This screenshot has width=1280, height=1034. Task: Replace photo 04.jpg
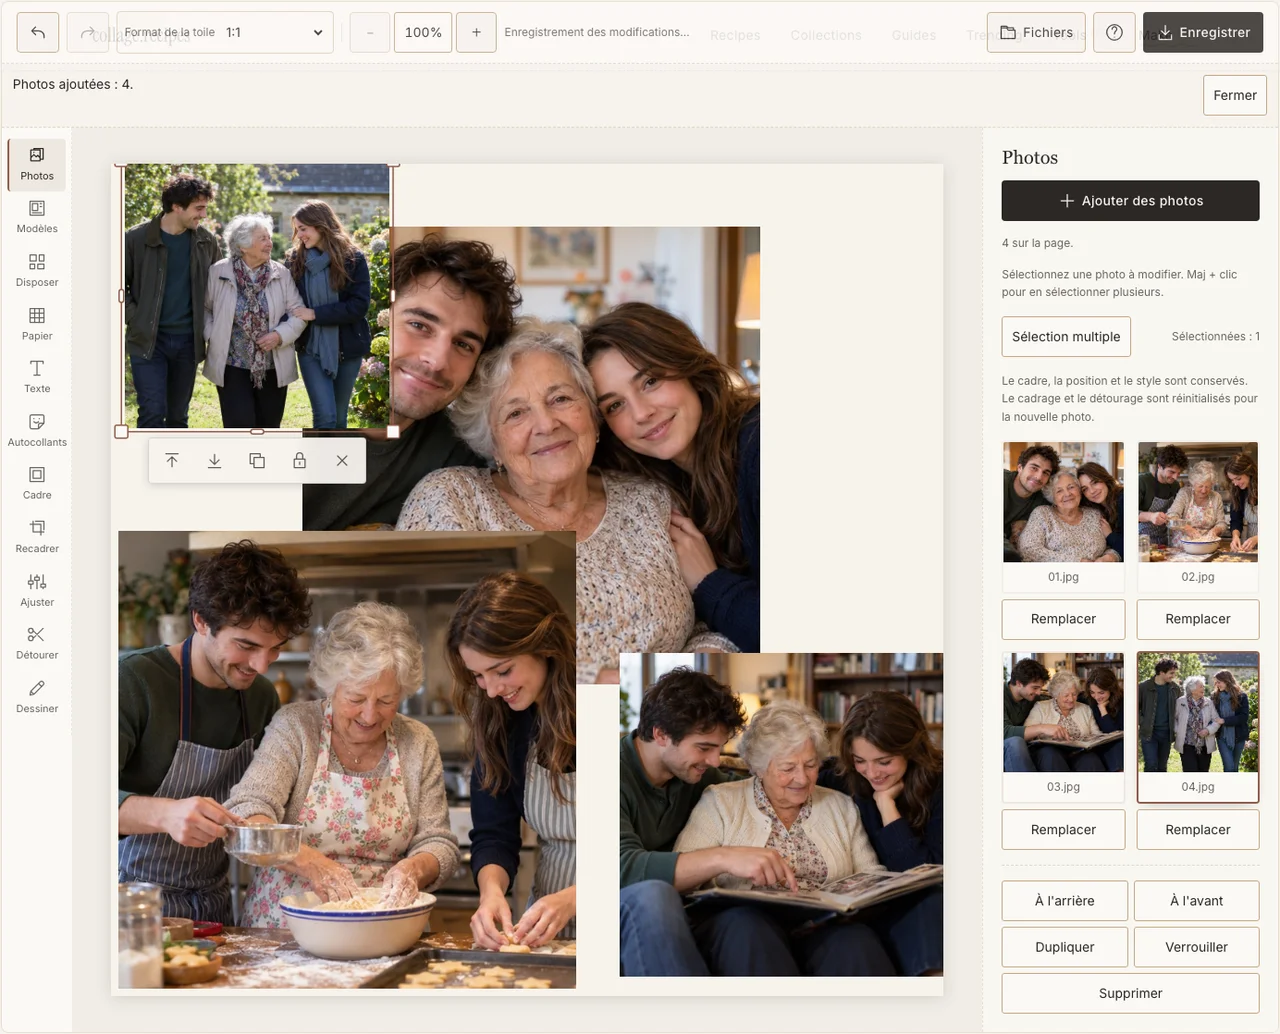click(x=1198, y=830)
